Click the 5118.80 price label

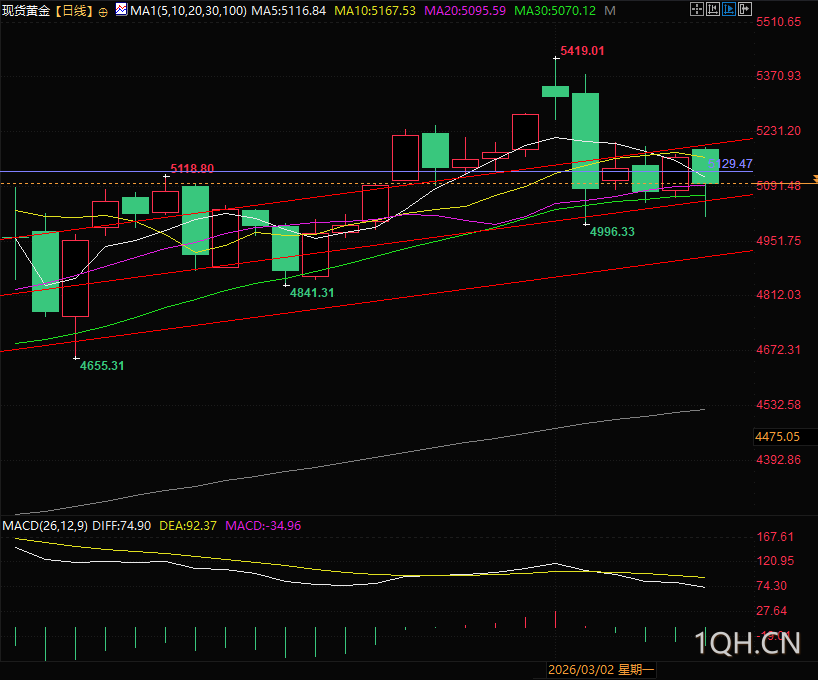point(192,168)
